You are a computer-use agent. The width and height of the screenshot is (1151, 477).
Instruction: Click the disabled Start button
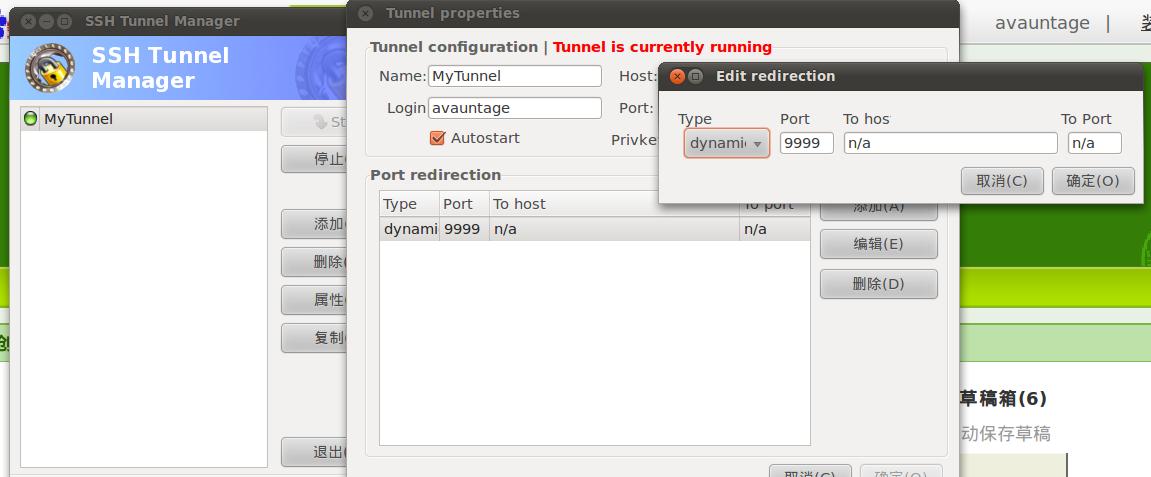coord(314,122)
